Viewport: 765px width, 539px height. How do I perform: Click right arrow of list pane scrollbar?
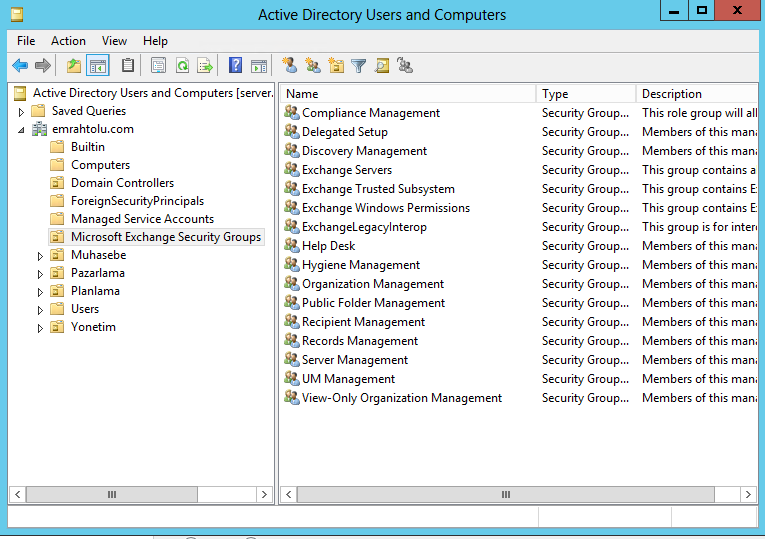(748, 495)
